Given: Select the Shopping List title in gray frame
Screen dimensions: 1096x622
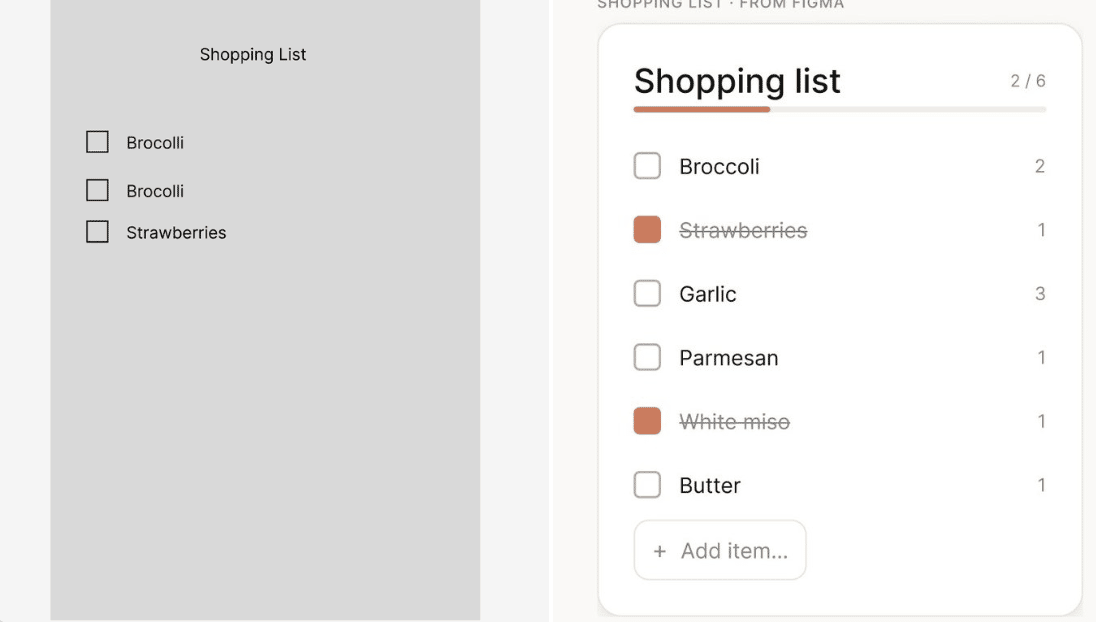Looking at the screenshot, I should coord(253,55).
